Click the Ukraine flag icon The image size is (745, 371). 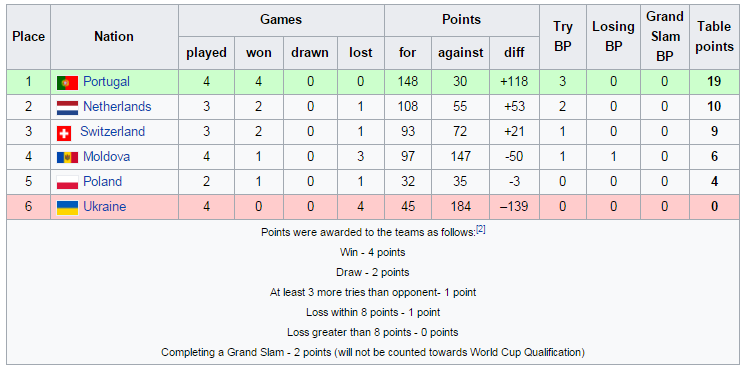click(67, 207)
